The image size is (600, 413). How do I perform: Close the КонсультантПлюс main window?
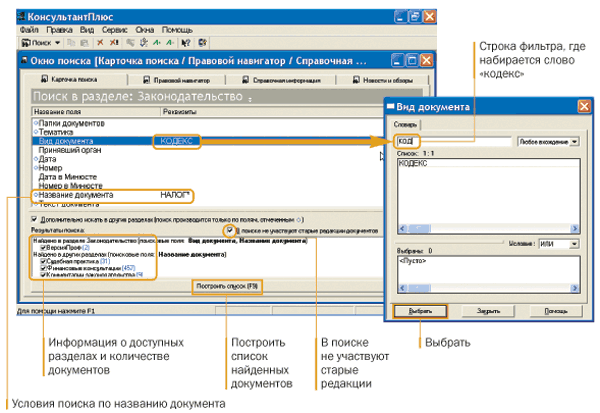[429, 16]
